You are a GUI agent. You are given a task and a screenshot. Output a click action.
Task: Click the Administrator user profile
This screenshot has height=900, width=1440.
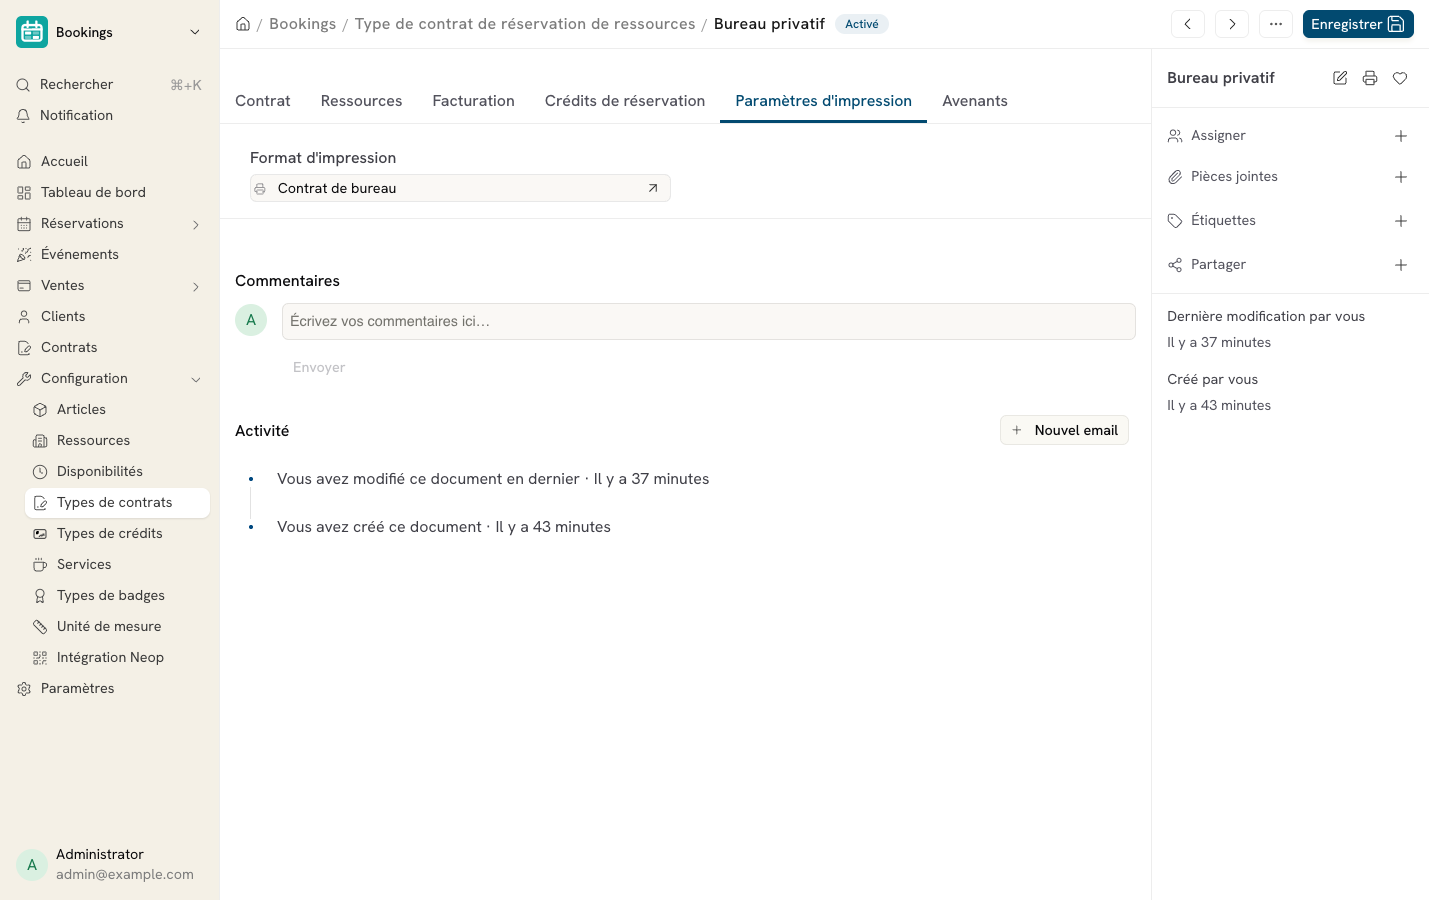point(110,864)
